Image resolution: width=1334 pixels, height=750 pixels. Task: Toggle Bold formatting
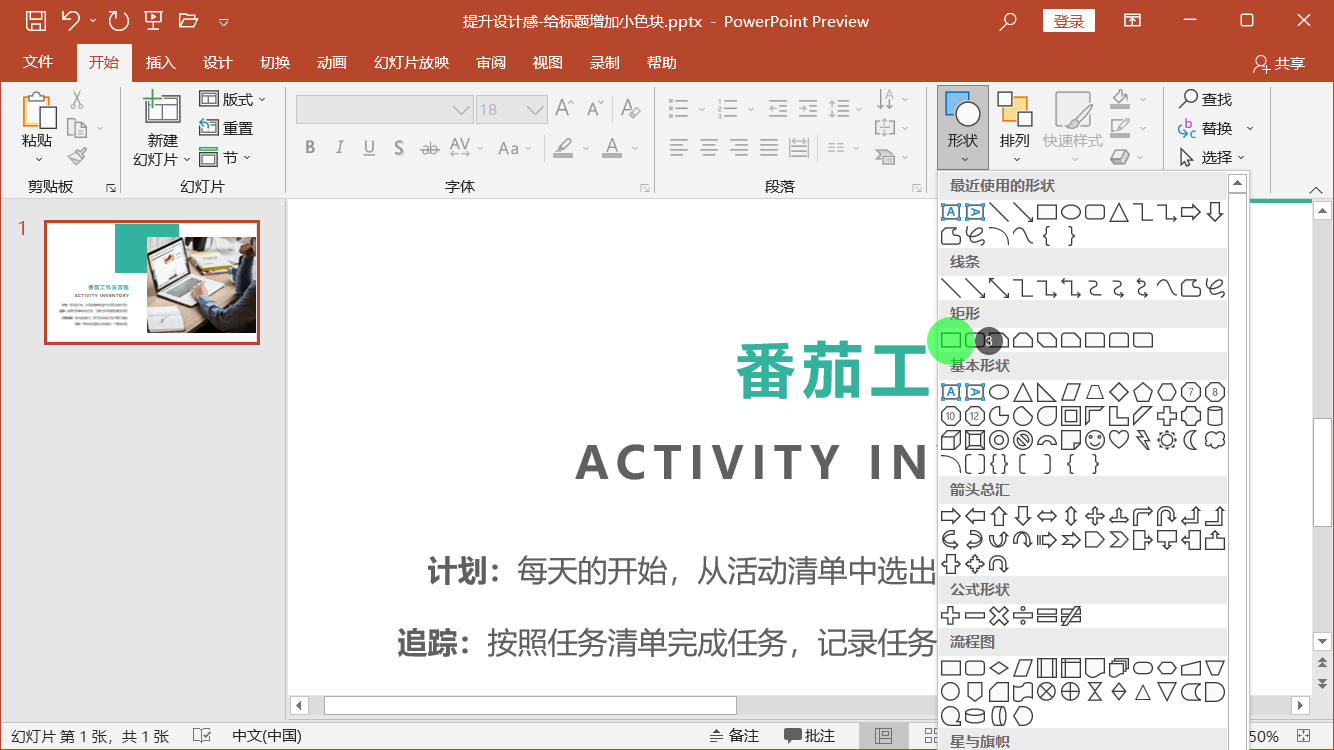pyautogui.click(x=310, y=148)
